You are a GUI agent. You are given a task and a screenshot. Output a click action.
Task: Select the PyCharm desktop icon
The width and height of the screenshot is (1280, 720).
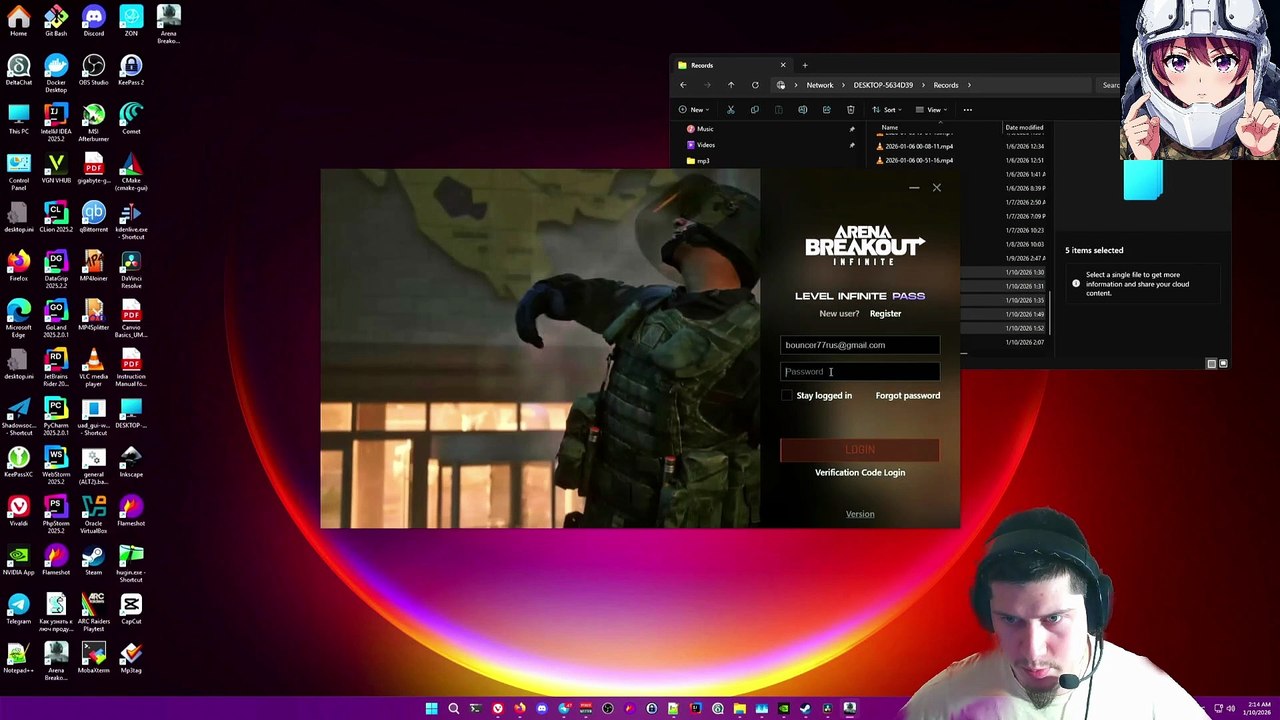[x=56, y=417]
